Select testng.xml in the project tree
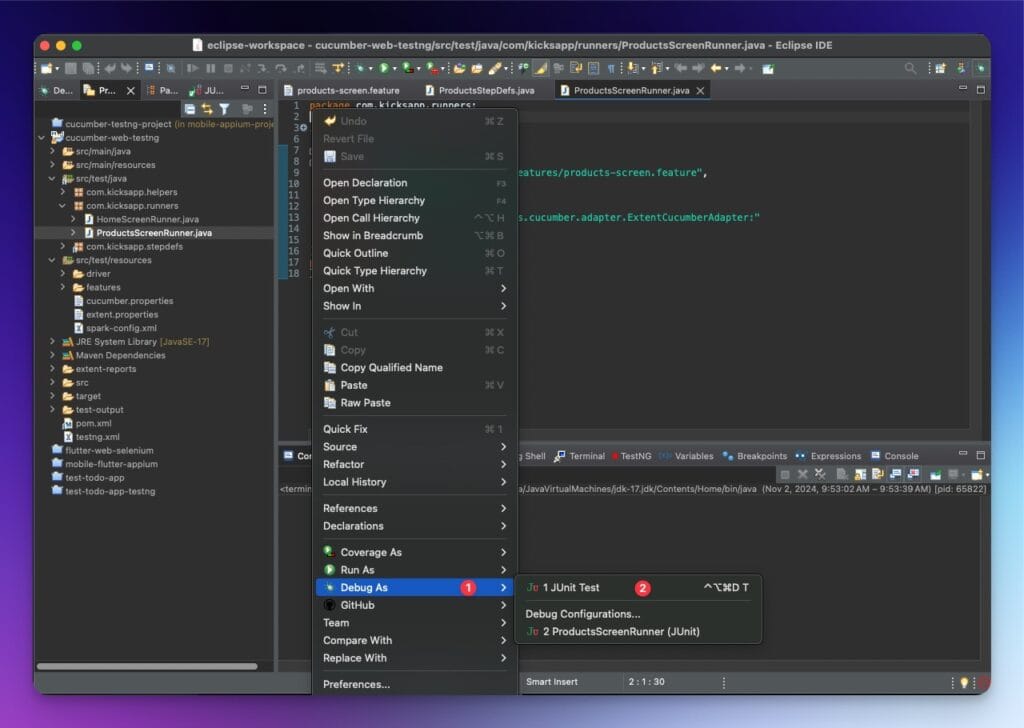This screenshot has height=728, width=1024. pyautogui.click(x=97, y=437)
